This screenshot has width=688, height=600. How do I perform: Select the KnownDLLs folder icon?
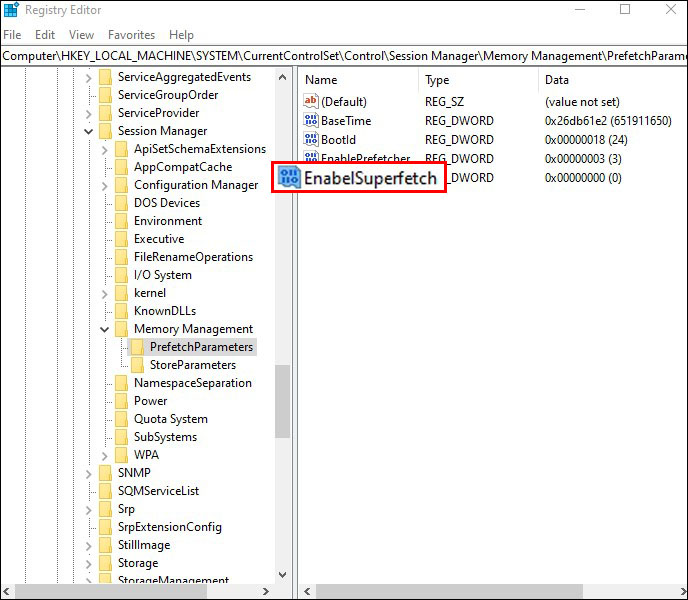pos(121,311)
